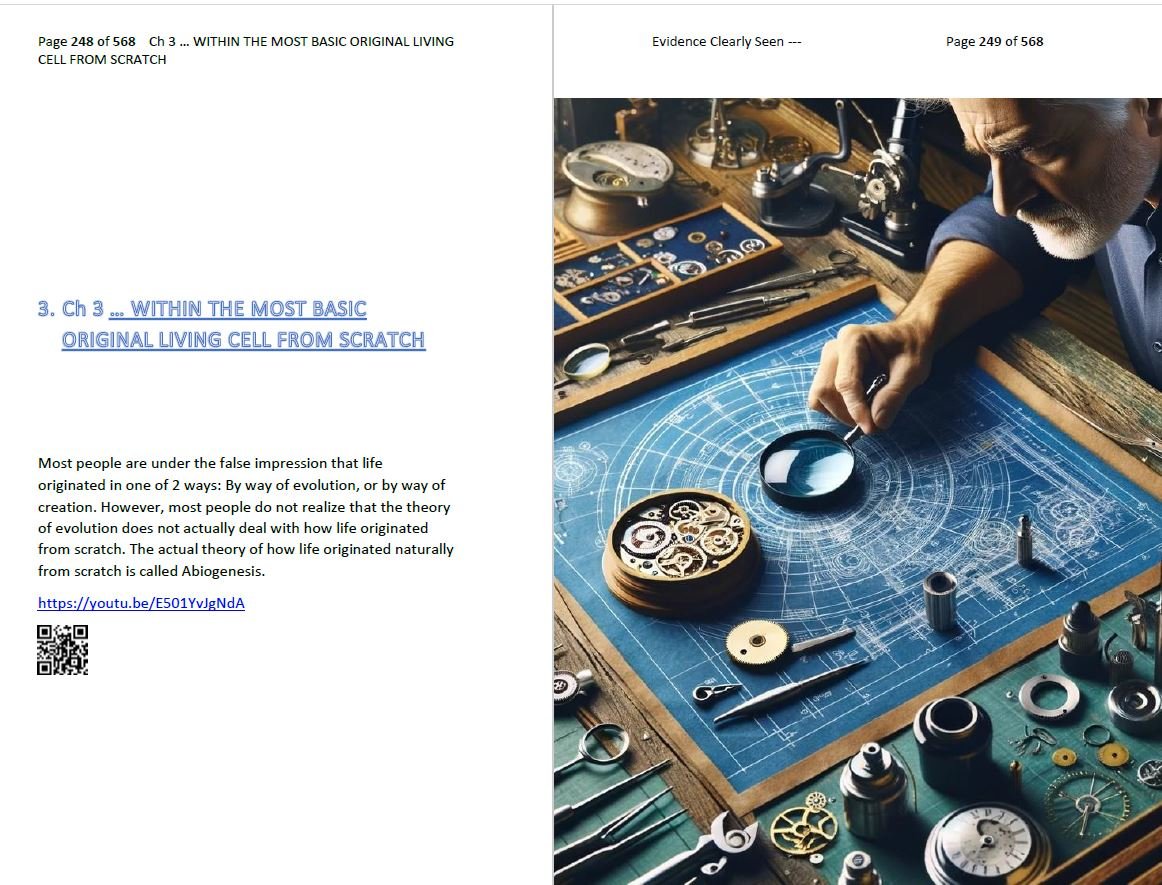Click the paragraph starting 'Most people are under'
Screen dimensions: 1162x885
click(x=245, y=517)
